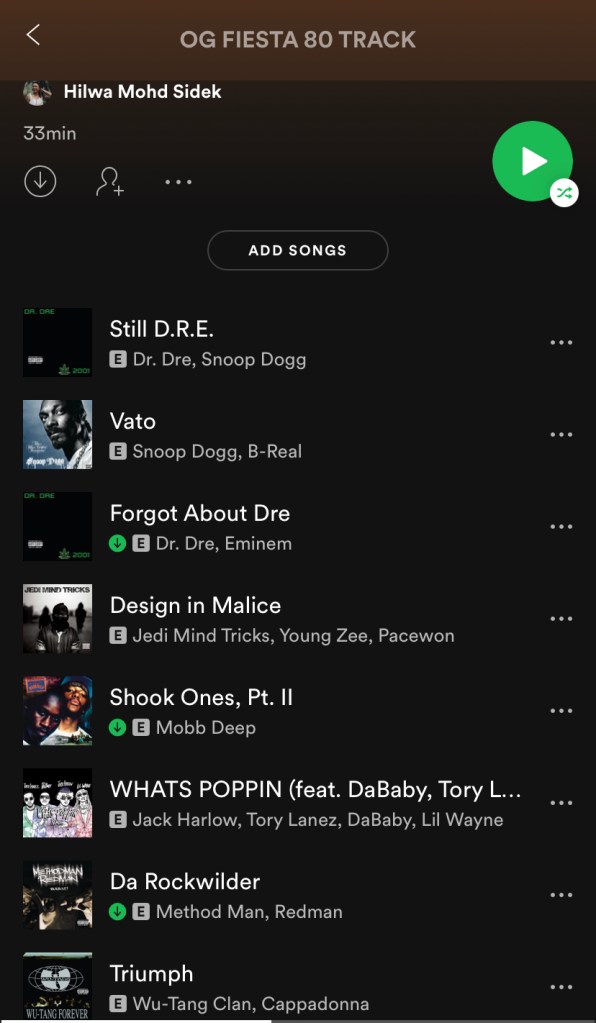Invite collaborators with the add-user icon

110,181
